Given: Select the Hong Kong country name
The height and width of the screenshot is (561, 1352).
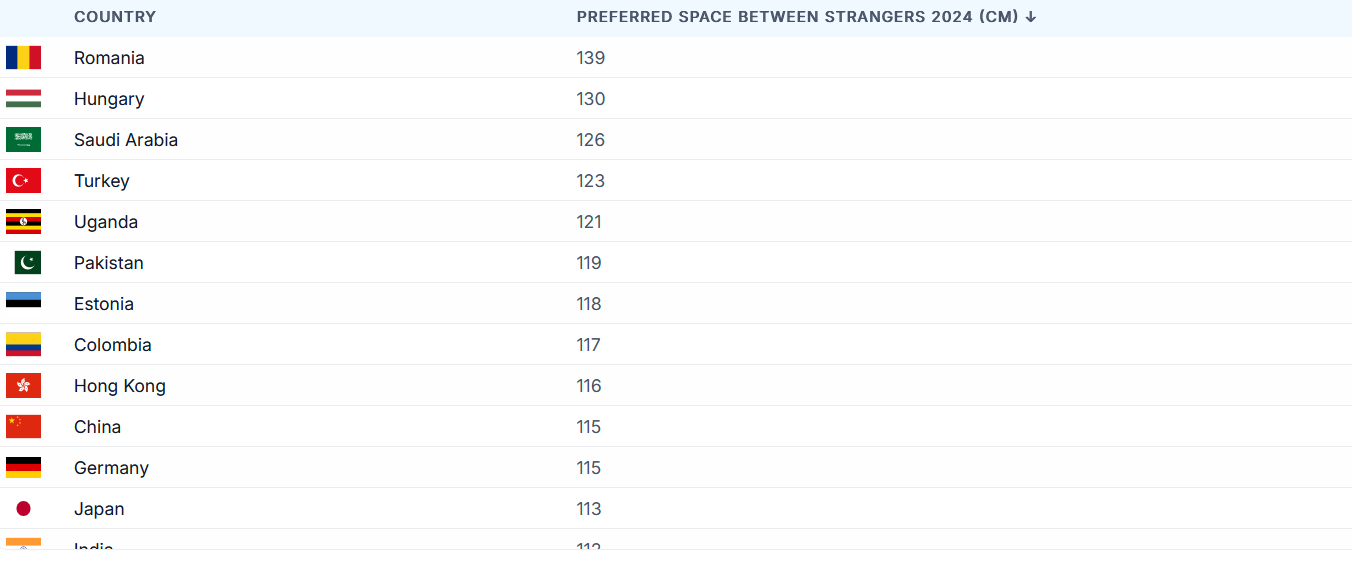Looking at the screenshot, I should [120, 386].
